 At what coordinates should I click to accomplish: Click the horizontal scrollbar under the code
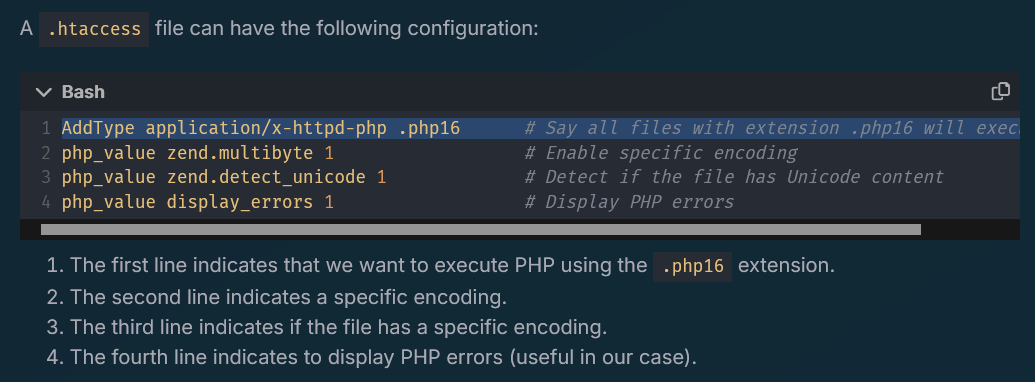(x=481, y=230)
